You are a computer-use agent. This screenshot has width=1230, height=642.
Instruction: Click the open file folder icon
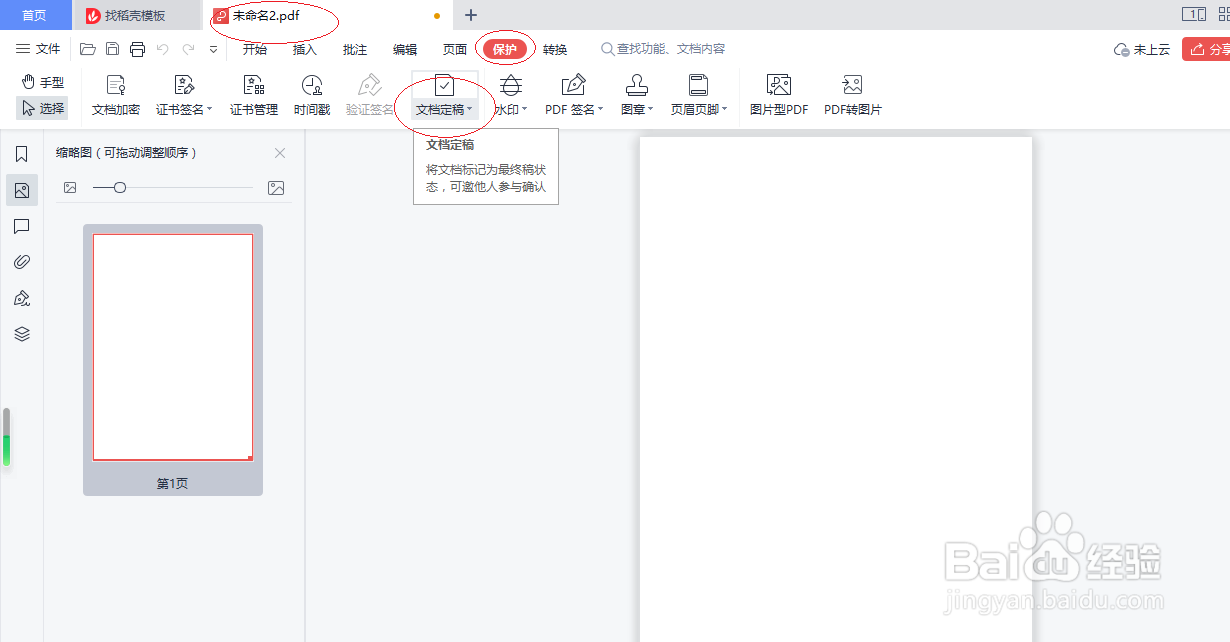point(88,49)
